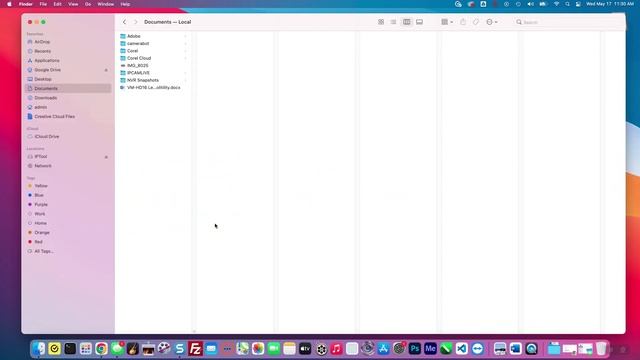
Task: Launch Visual Studio Code from the Dock
Action: 462,349
